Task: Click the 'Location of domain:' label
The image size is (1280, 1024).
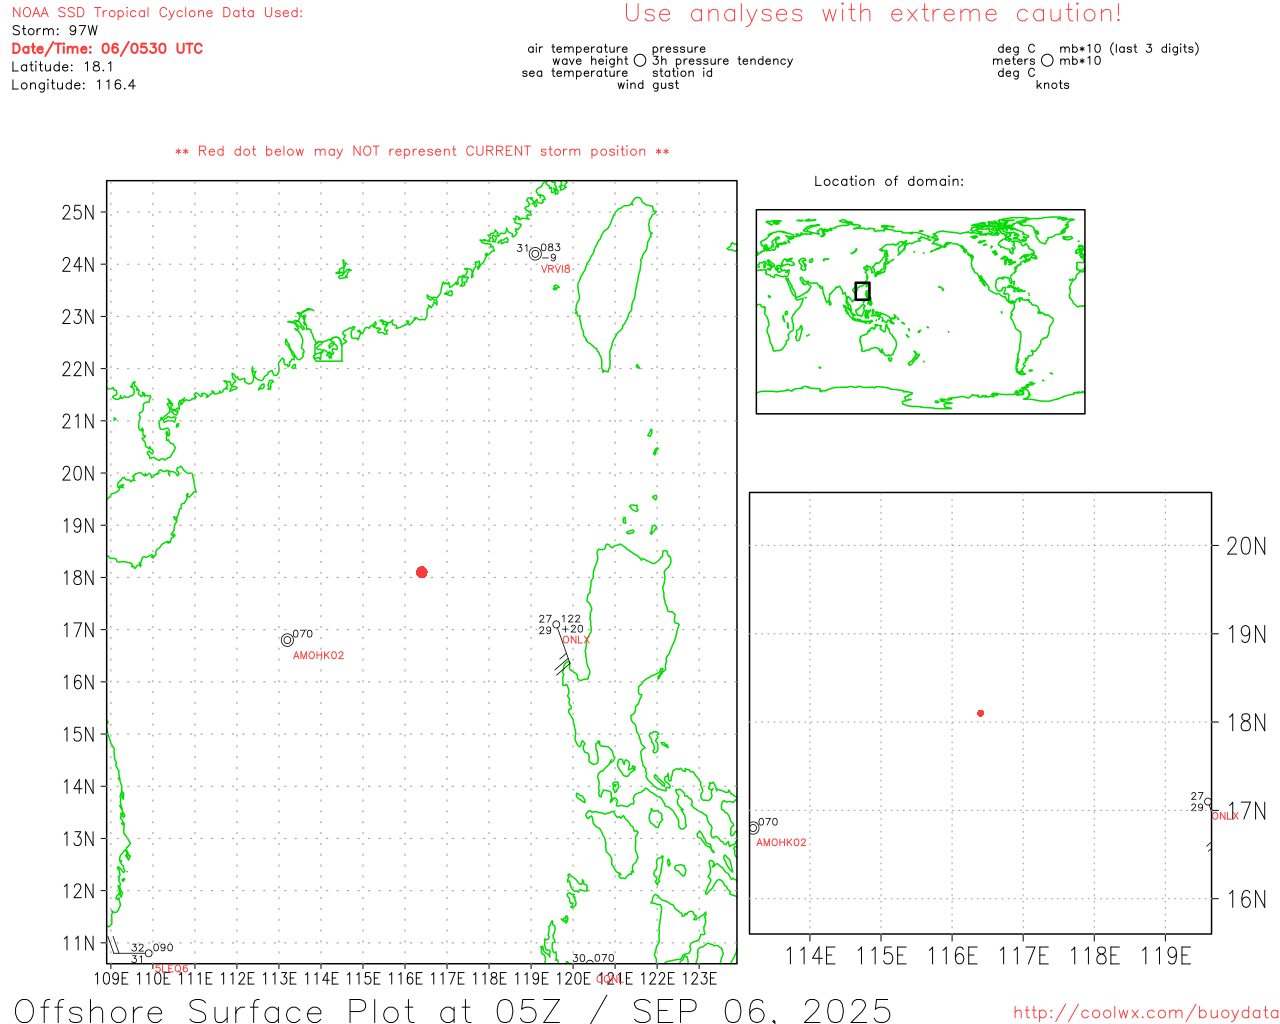Action: tap(889, 181)
